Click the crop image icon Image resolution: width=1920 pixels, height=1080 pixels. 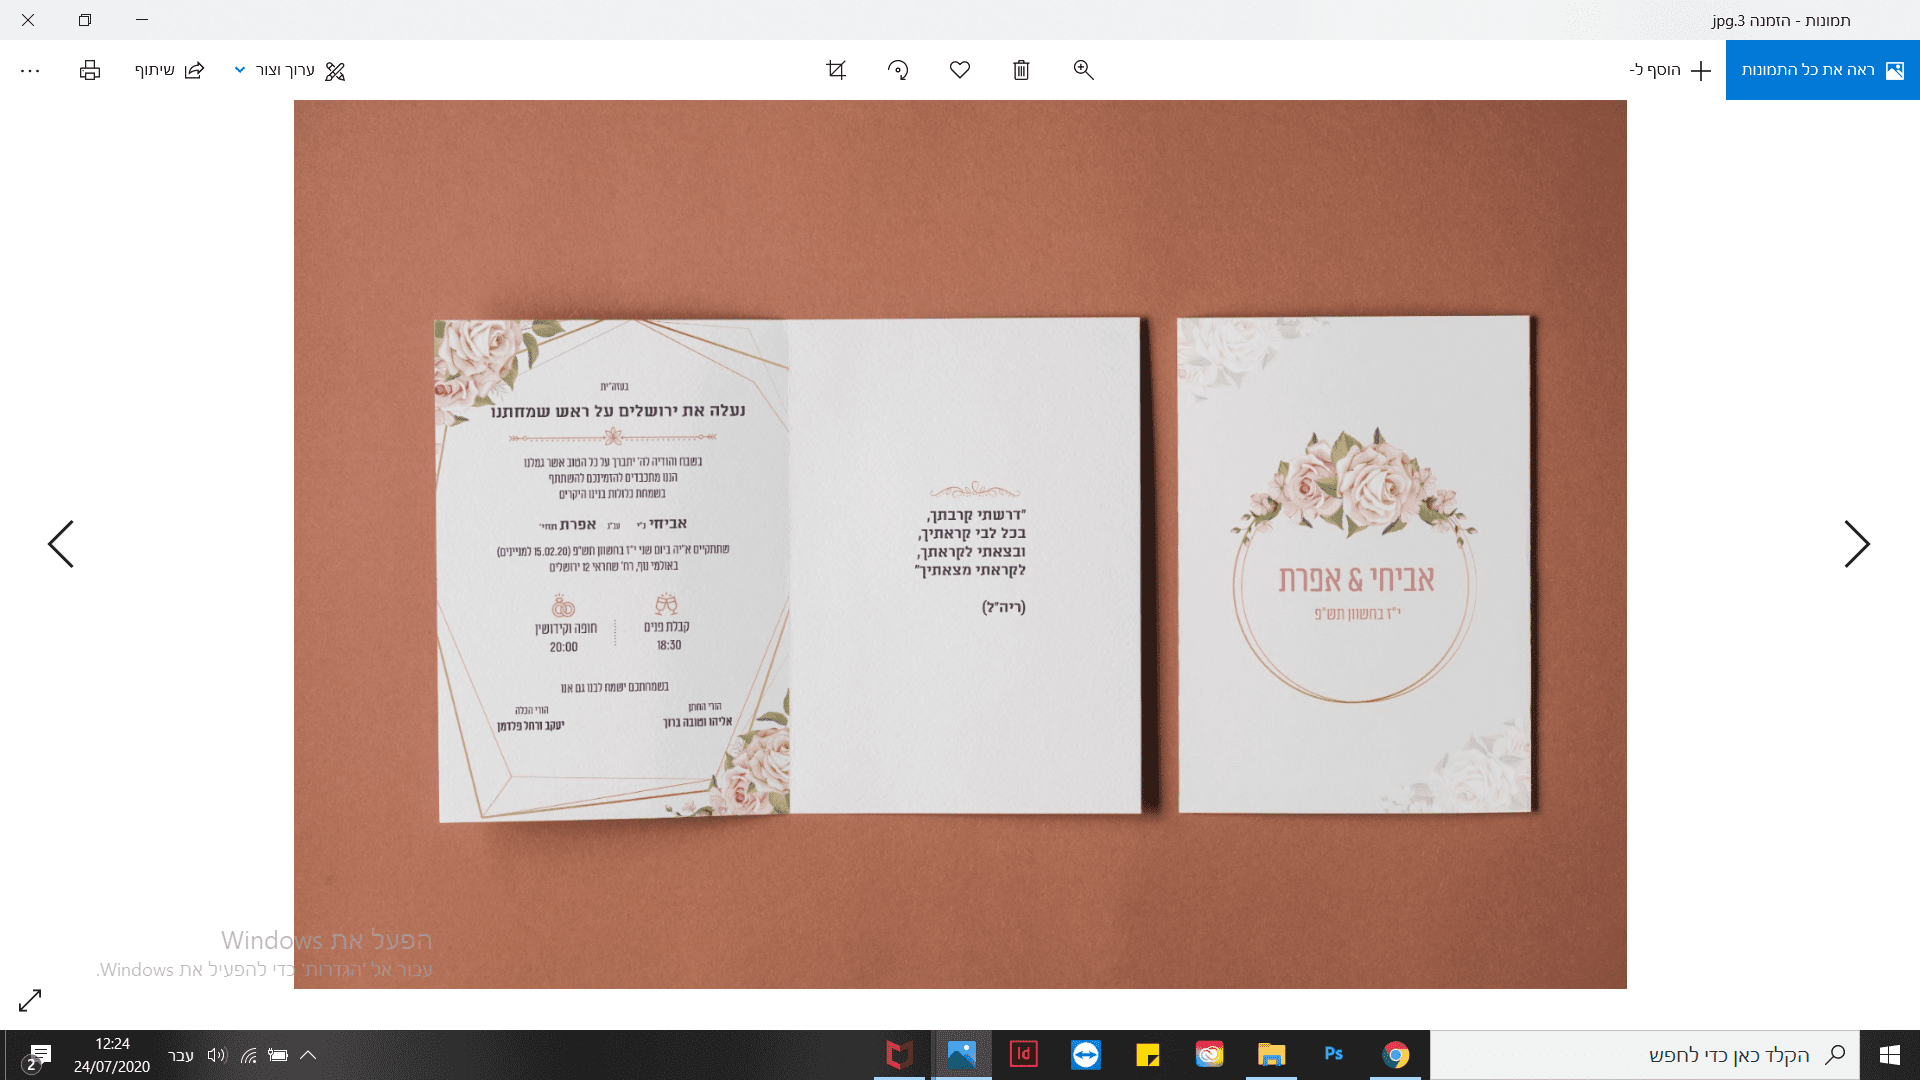coord(836,70)
